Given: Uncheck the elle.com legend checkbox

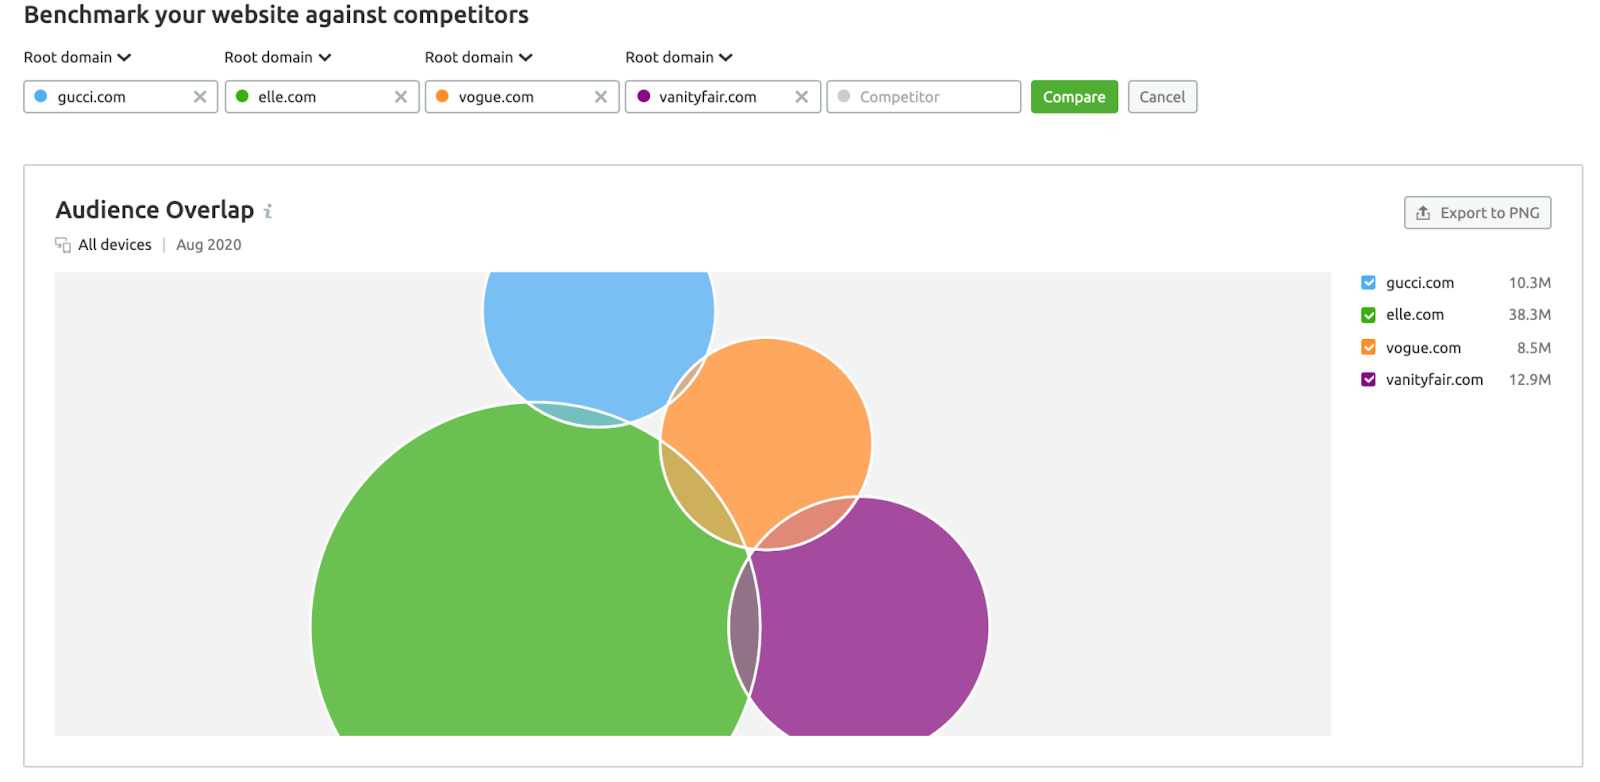Looking at the screenshot, I should [1369, 315].
